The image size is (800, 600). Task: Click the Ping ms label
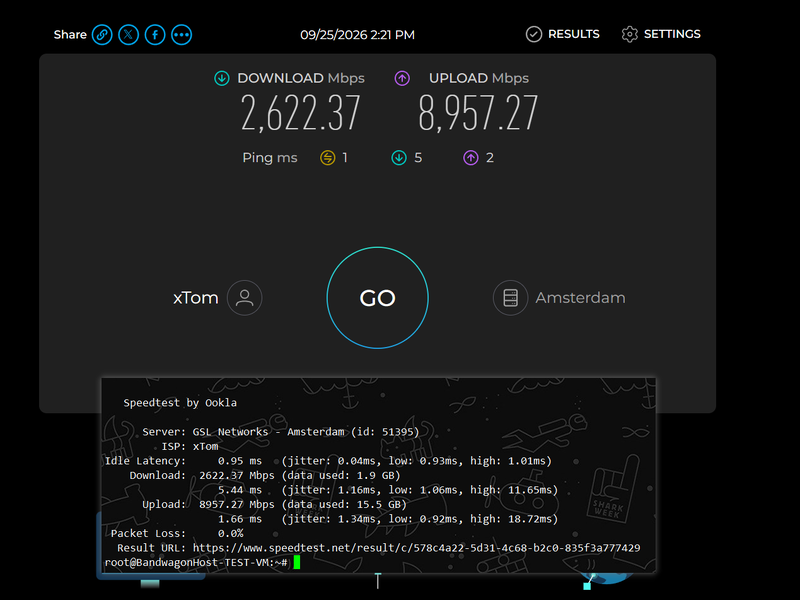click(x=270, y=158)
